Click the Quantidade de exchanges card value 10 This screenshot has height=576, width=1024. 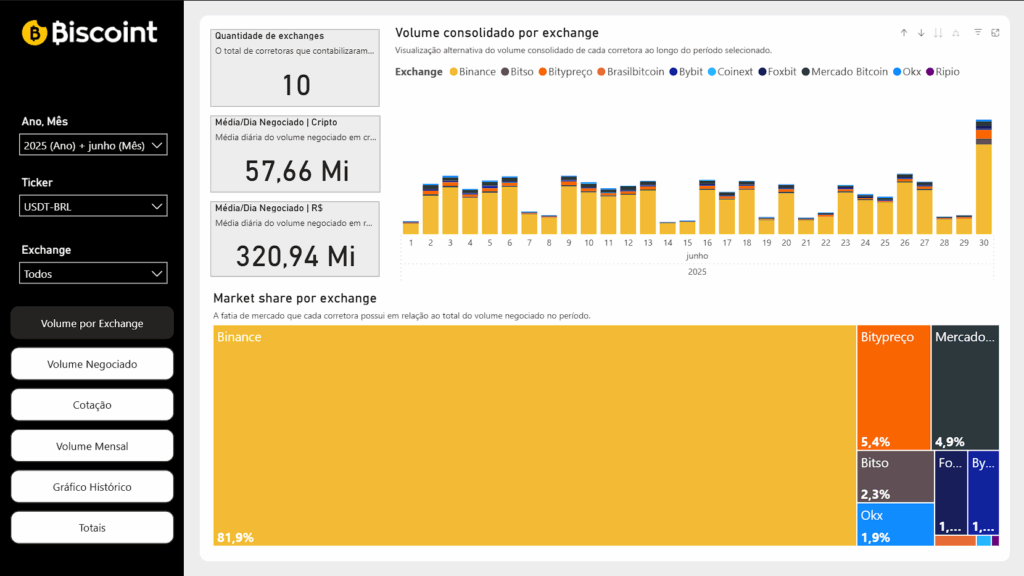[x=296, y=86]
